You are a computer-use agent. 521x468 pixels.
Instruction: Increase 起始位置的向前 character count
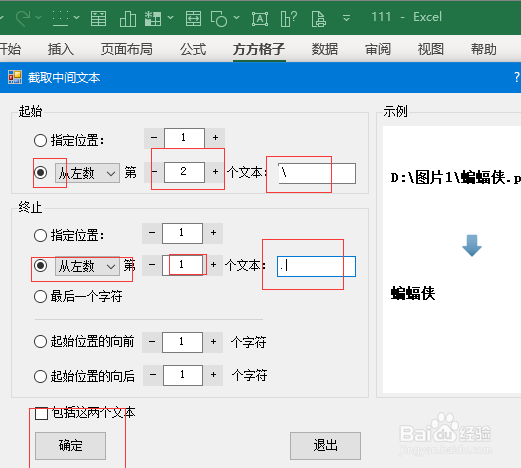[213, 342]
